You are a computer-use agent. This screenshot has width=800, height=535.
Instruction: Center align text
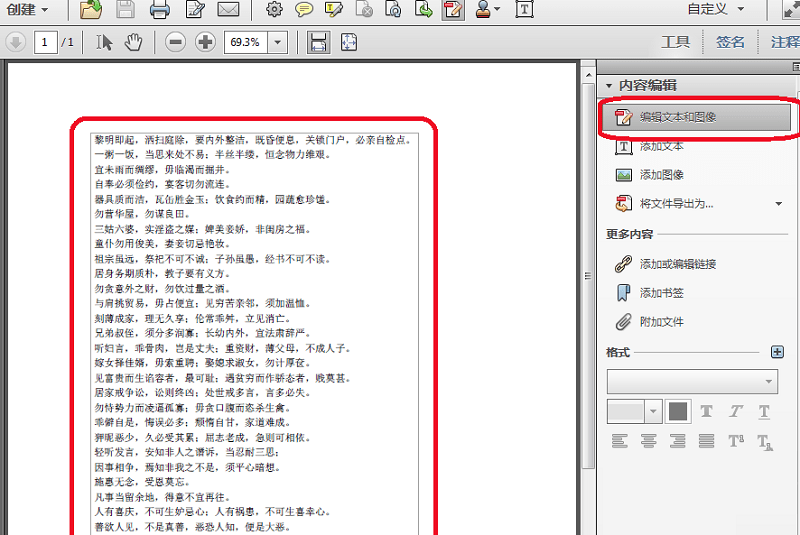pyautogui.click(x=648, y=441)
